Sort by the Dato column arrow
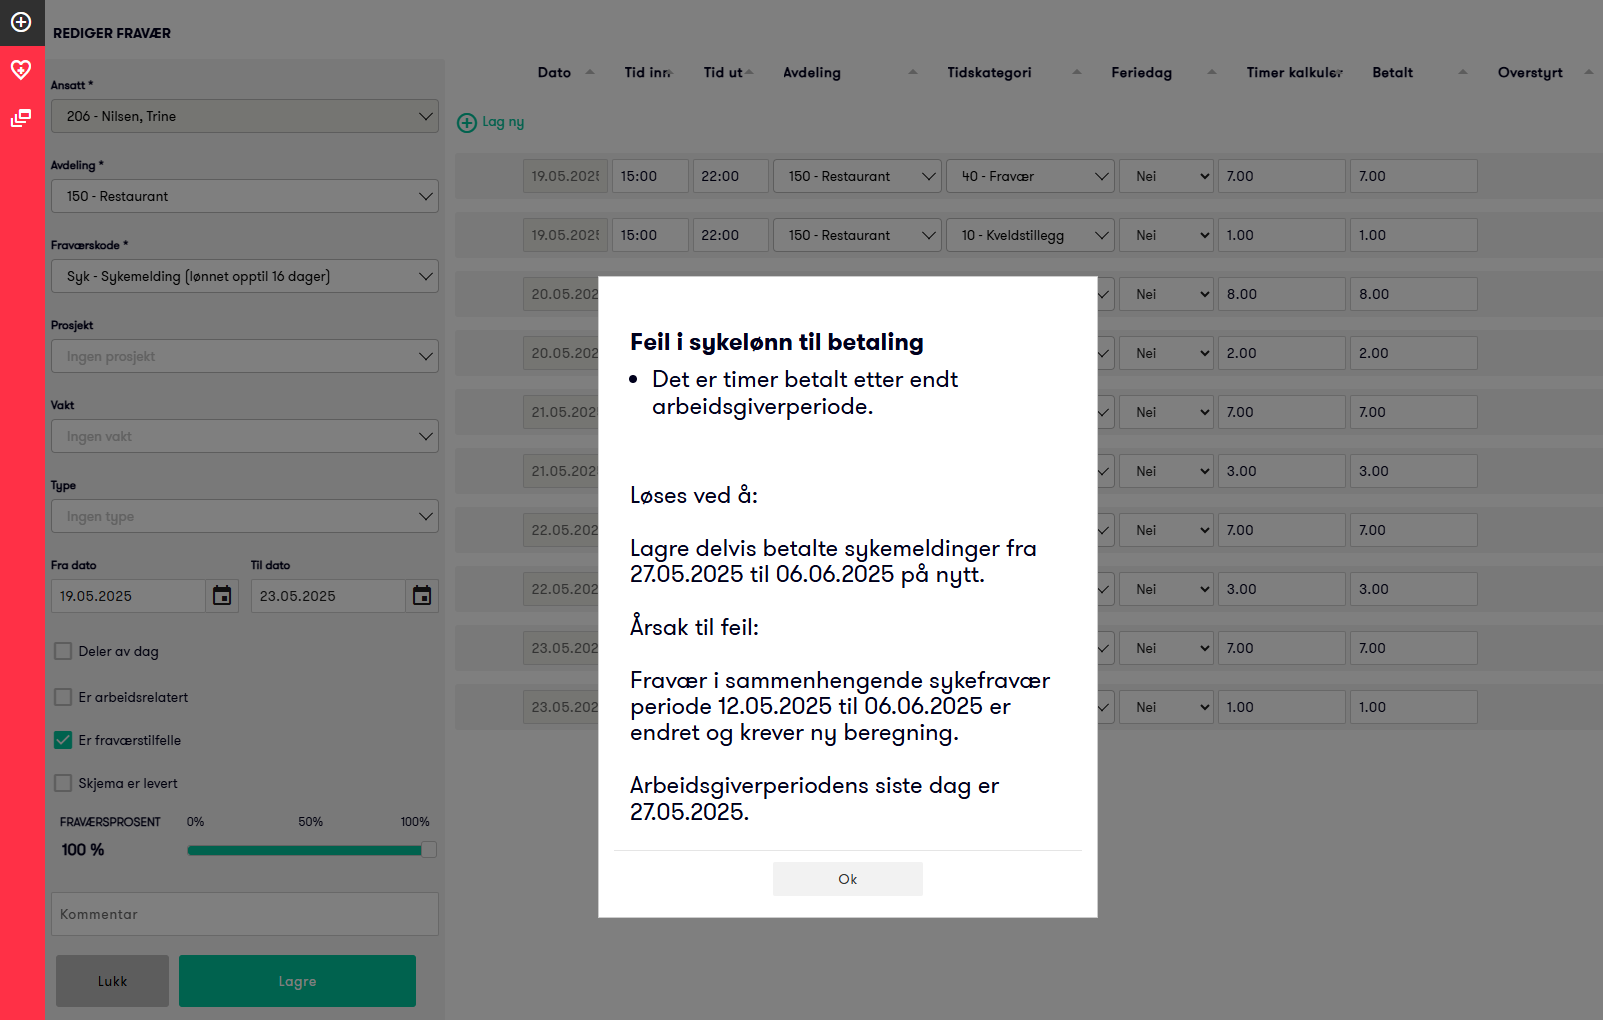Screen dimensions: 1603x1020 (x=590, y=72)
